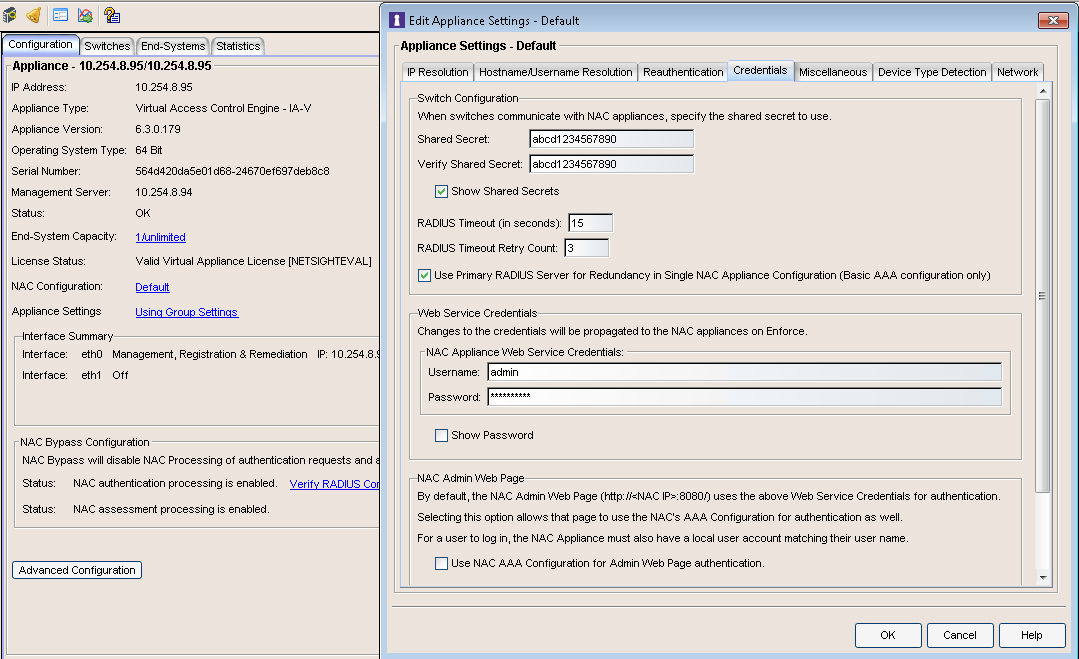This screenshot has width=1079, height=659.
Task: Click the chart export toolbar icon
Action: pos(85,14)
